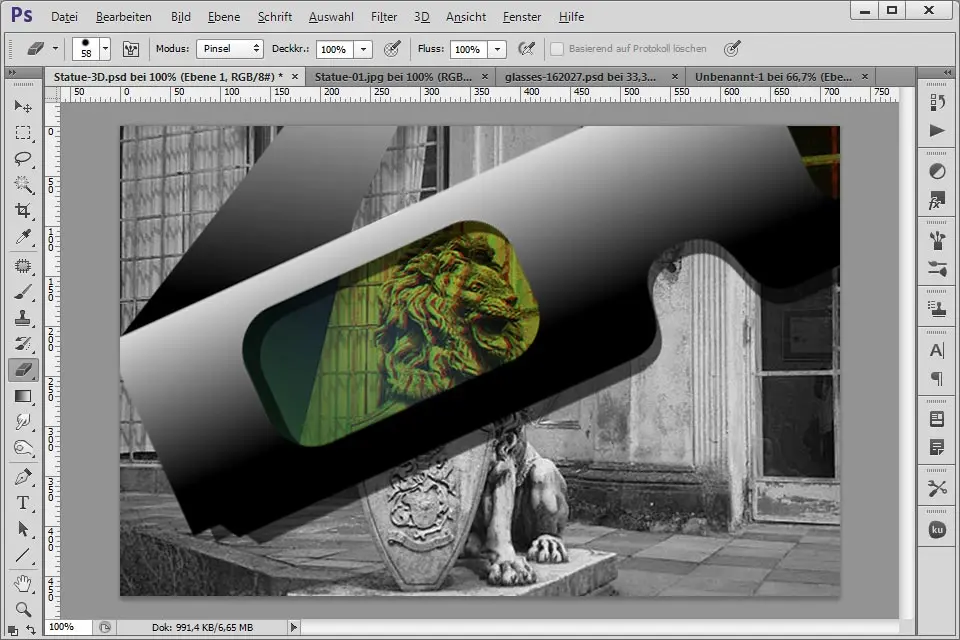Enable 'Basierend auf Protokoll löschen' checkbox
This screenshot has width=960, height=640.
click(558, 48)
